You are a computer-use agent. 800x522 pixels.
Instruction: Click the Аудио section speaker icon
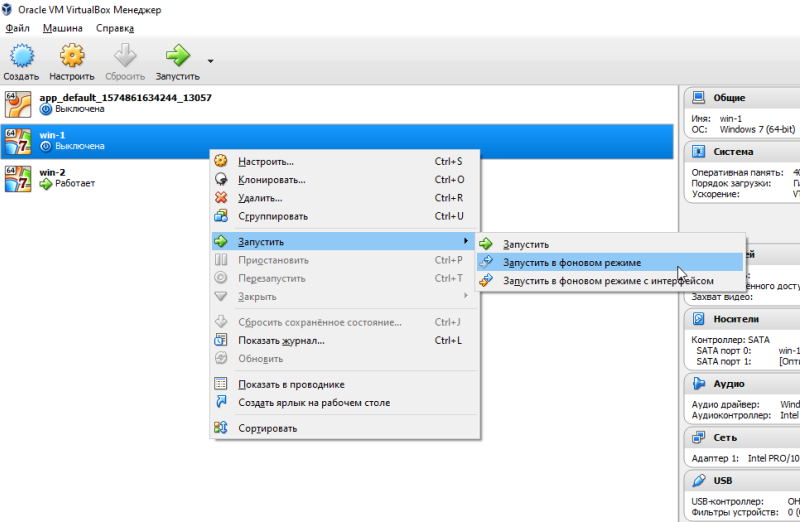pyautogui.click(x=698, y=383)
